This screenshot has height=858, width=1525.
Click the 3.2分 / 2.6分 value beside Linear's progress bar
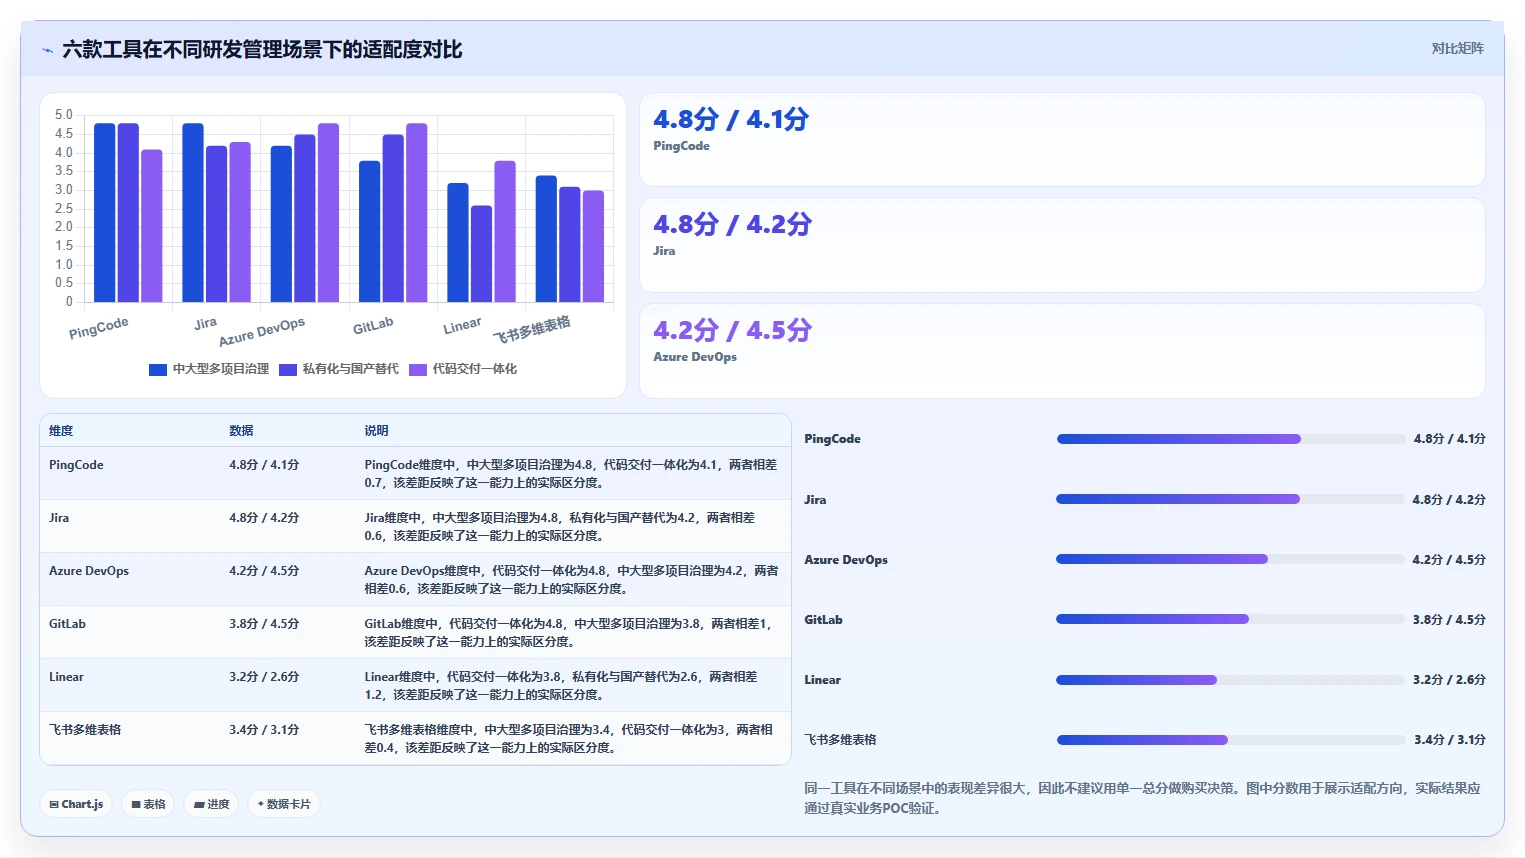click(x=1449, y=680)
